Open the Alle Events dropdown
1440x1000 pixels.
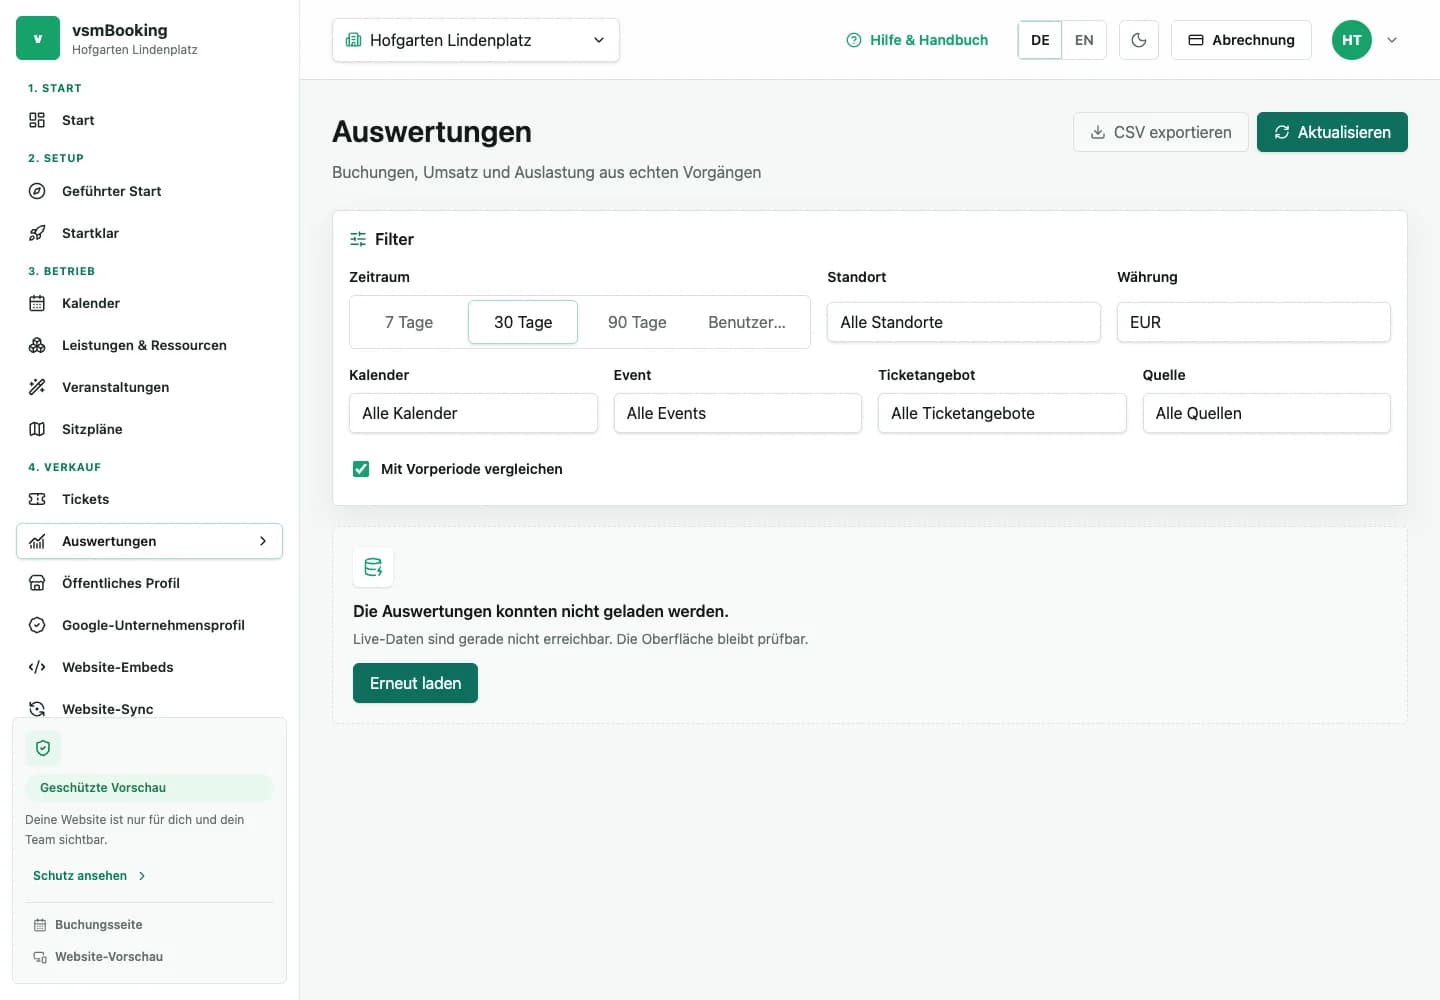(x=738, y=413)
